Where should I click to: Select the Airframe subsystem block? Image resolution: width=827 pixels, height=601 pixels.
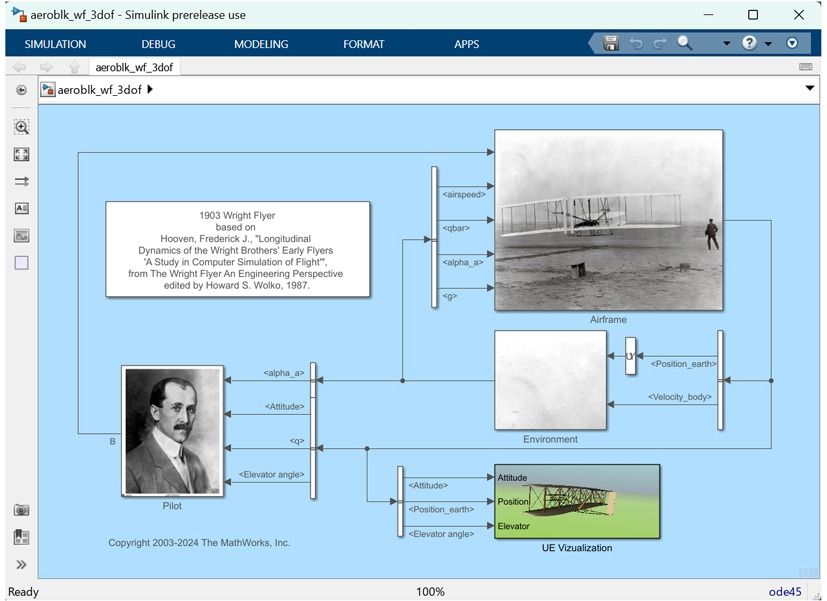pos(608,220)
